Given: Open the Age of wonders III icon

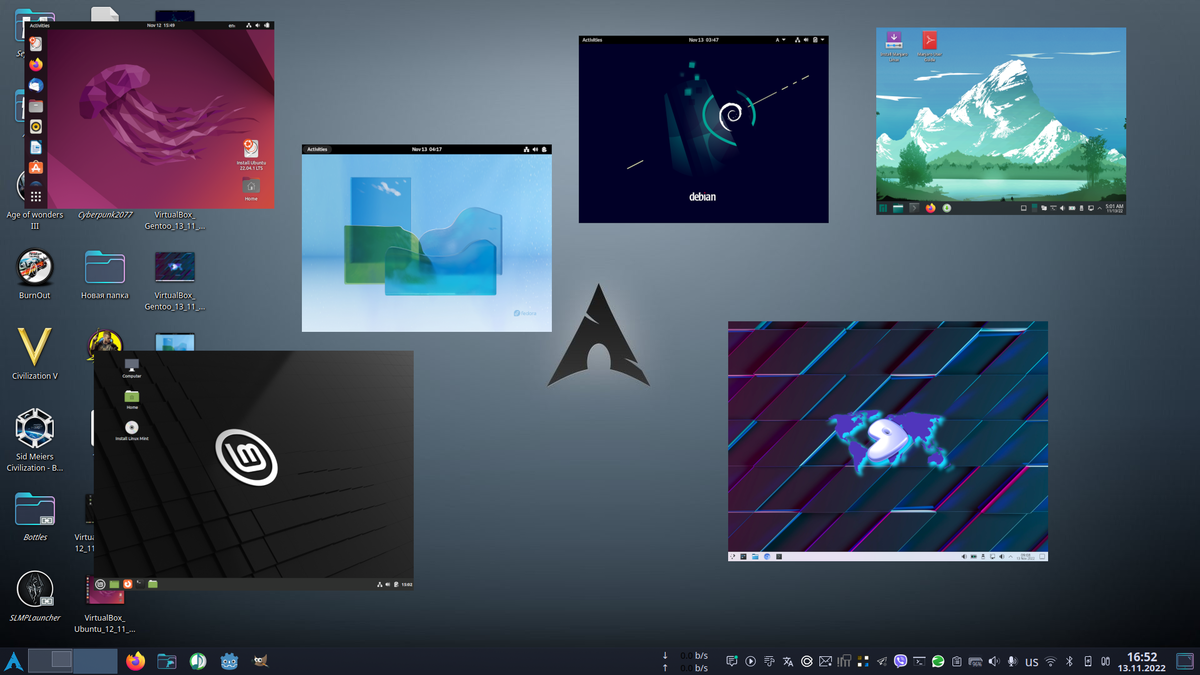Looking at the screenshot, I should (35, 200).
